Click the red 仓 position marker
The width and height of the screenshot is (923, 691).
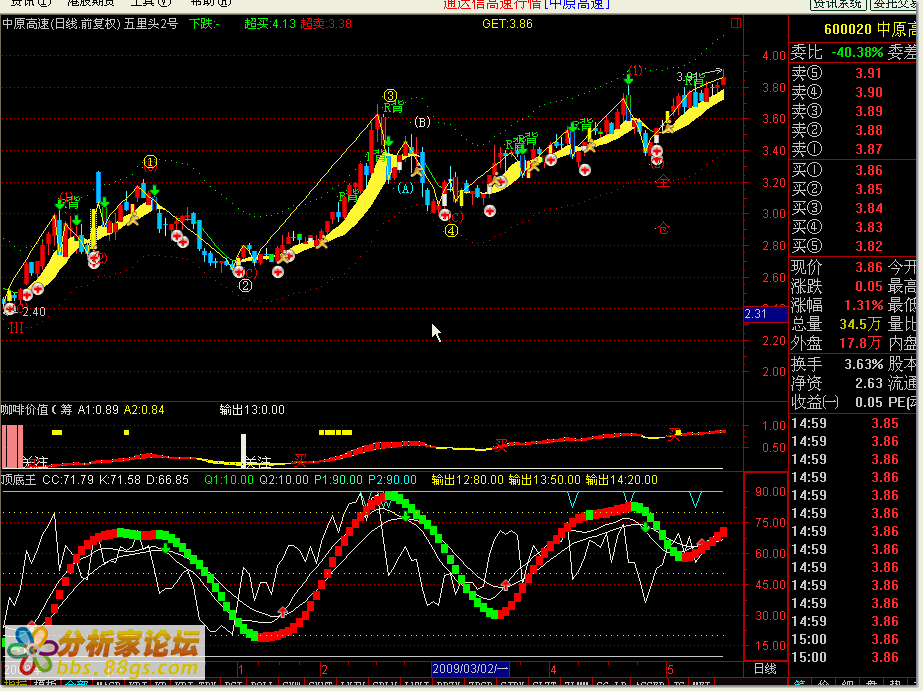[x=663, y=228]
